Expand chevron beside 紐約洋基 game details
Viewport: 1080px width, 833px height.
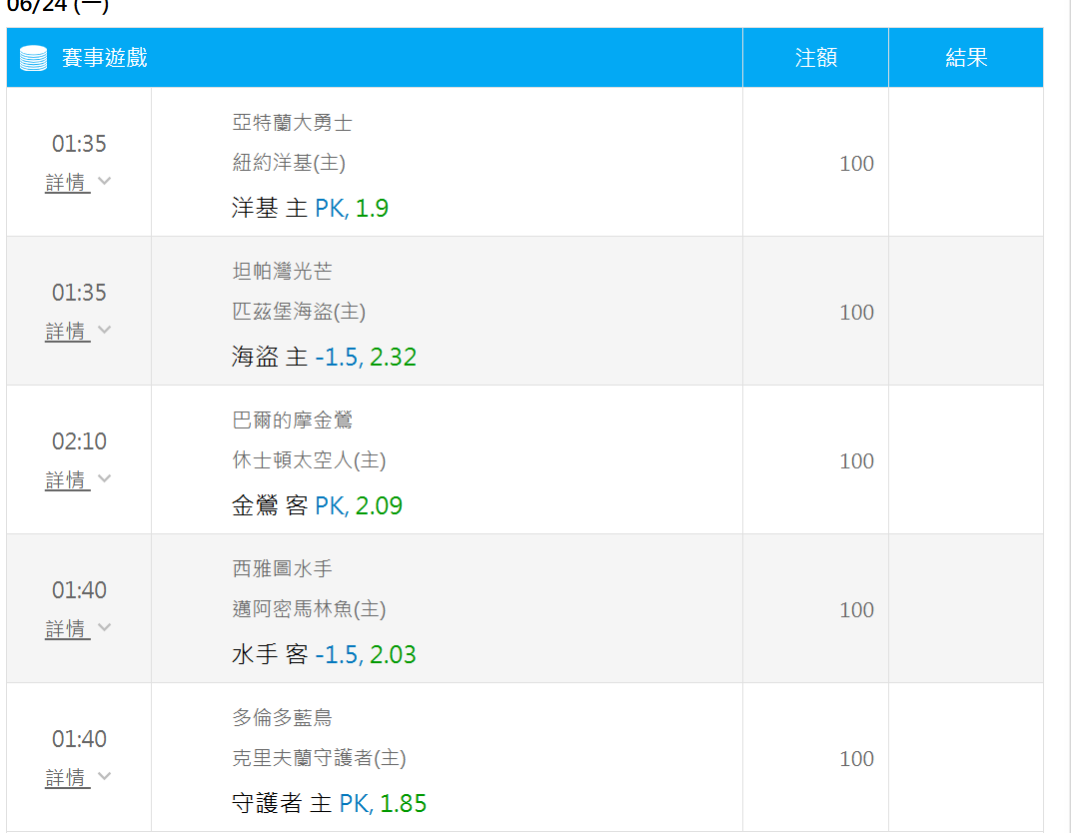[x=105, y=181]
